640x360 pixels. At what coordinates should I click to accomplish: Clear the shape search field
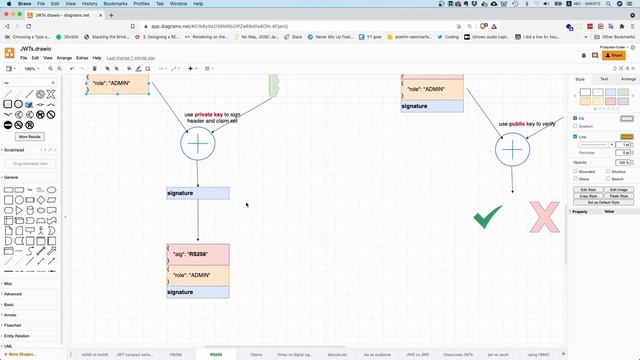53,83
